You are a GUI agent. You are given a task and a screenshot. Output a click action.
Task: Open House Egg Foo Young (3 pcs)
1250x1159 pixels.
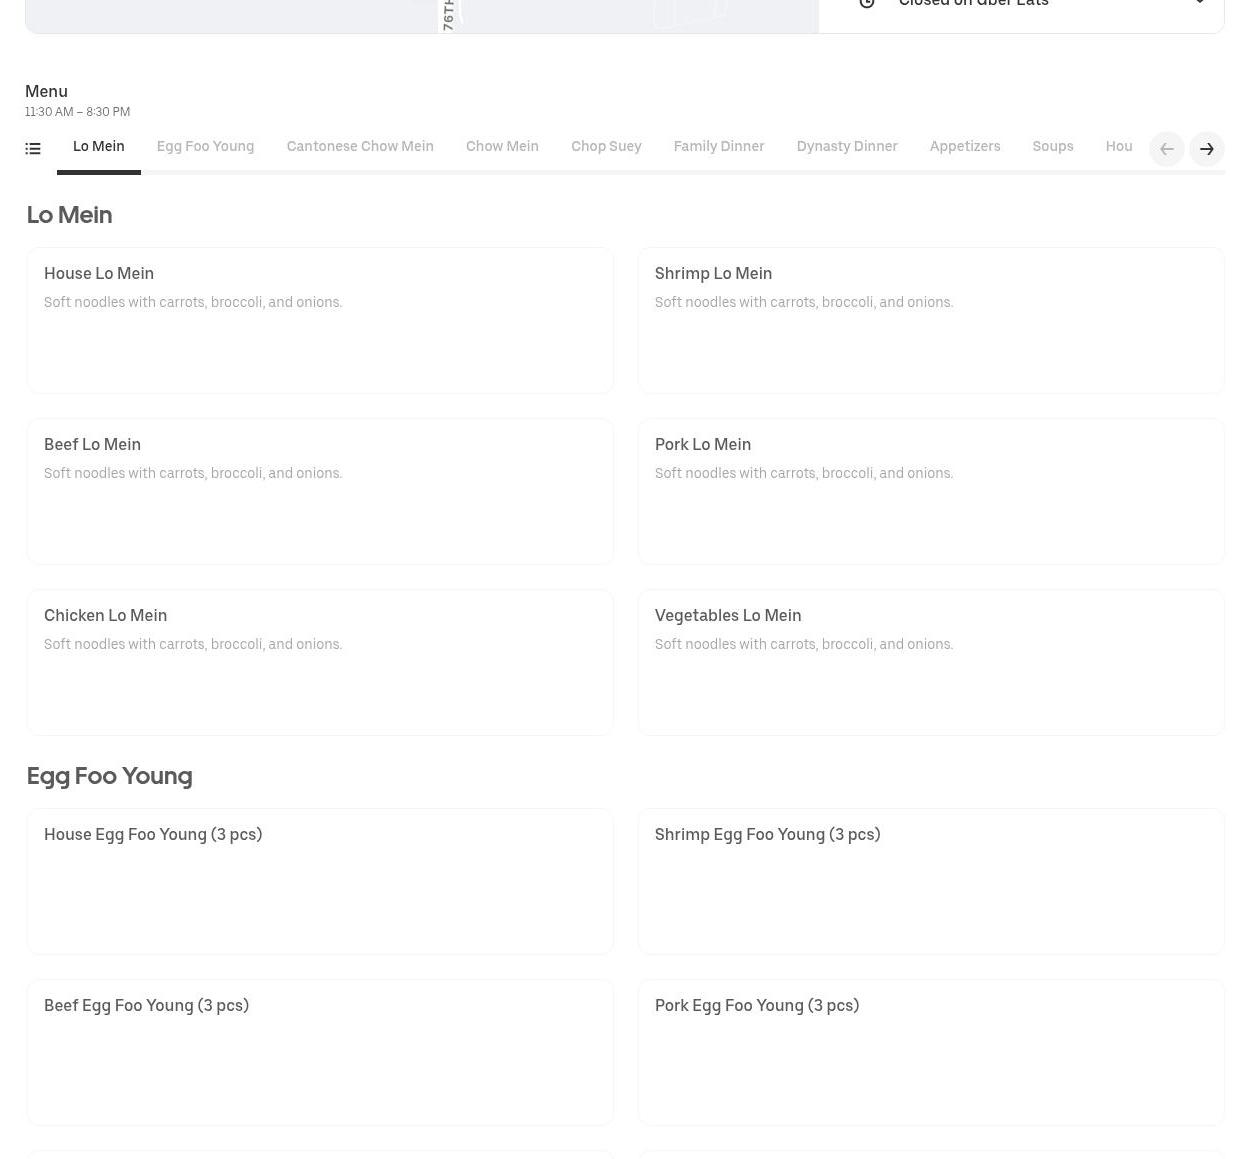click(x=320, y=881)
